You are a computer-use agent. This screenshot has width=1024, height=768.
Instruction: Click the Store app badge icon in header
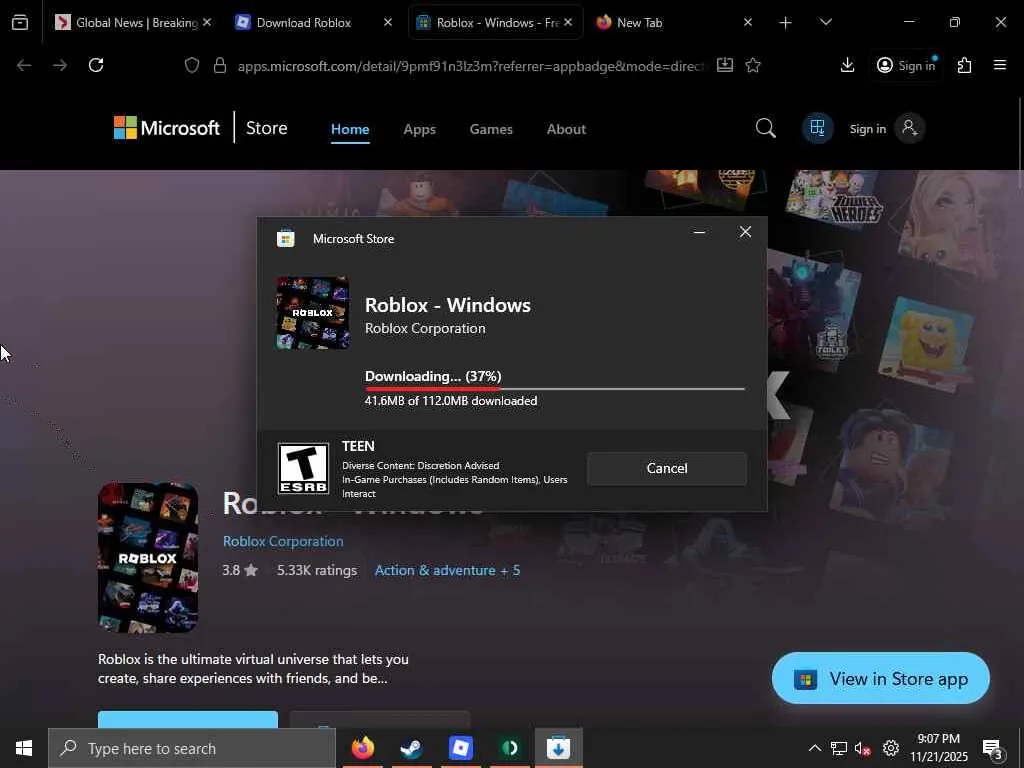(x=817, y=127)
